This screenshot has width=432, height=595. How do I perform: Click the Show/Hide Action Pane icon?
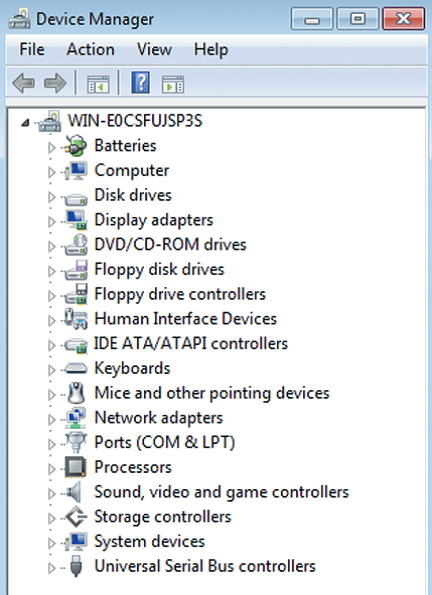tap(173, 84)
